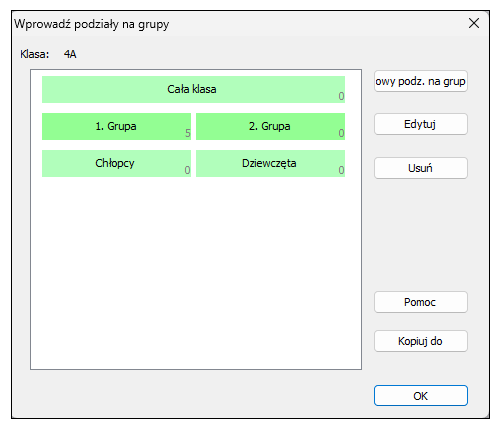The height and width of the screenshot is (429, 499).
Task: Confirm the dialog with OK
Action: 421,396
